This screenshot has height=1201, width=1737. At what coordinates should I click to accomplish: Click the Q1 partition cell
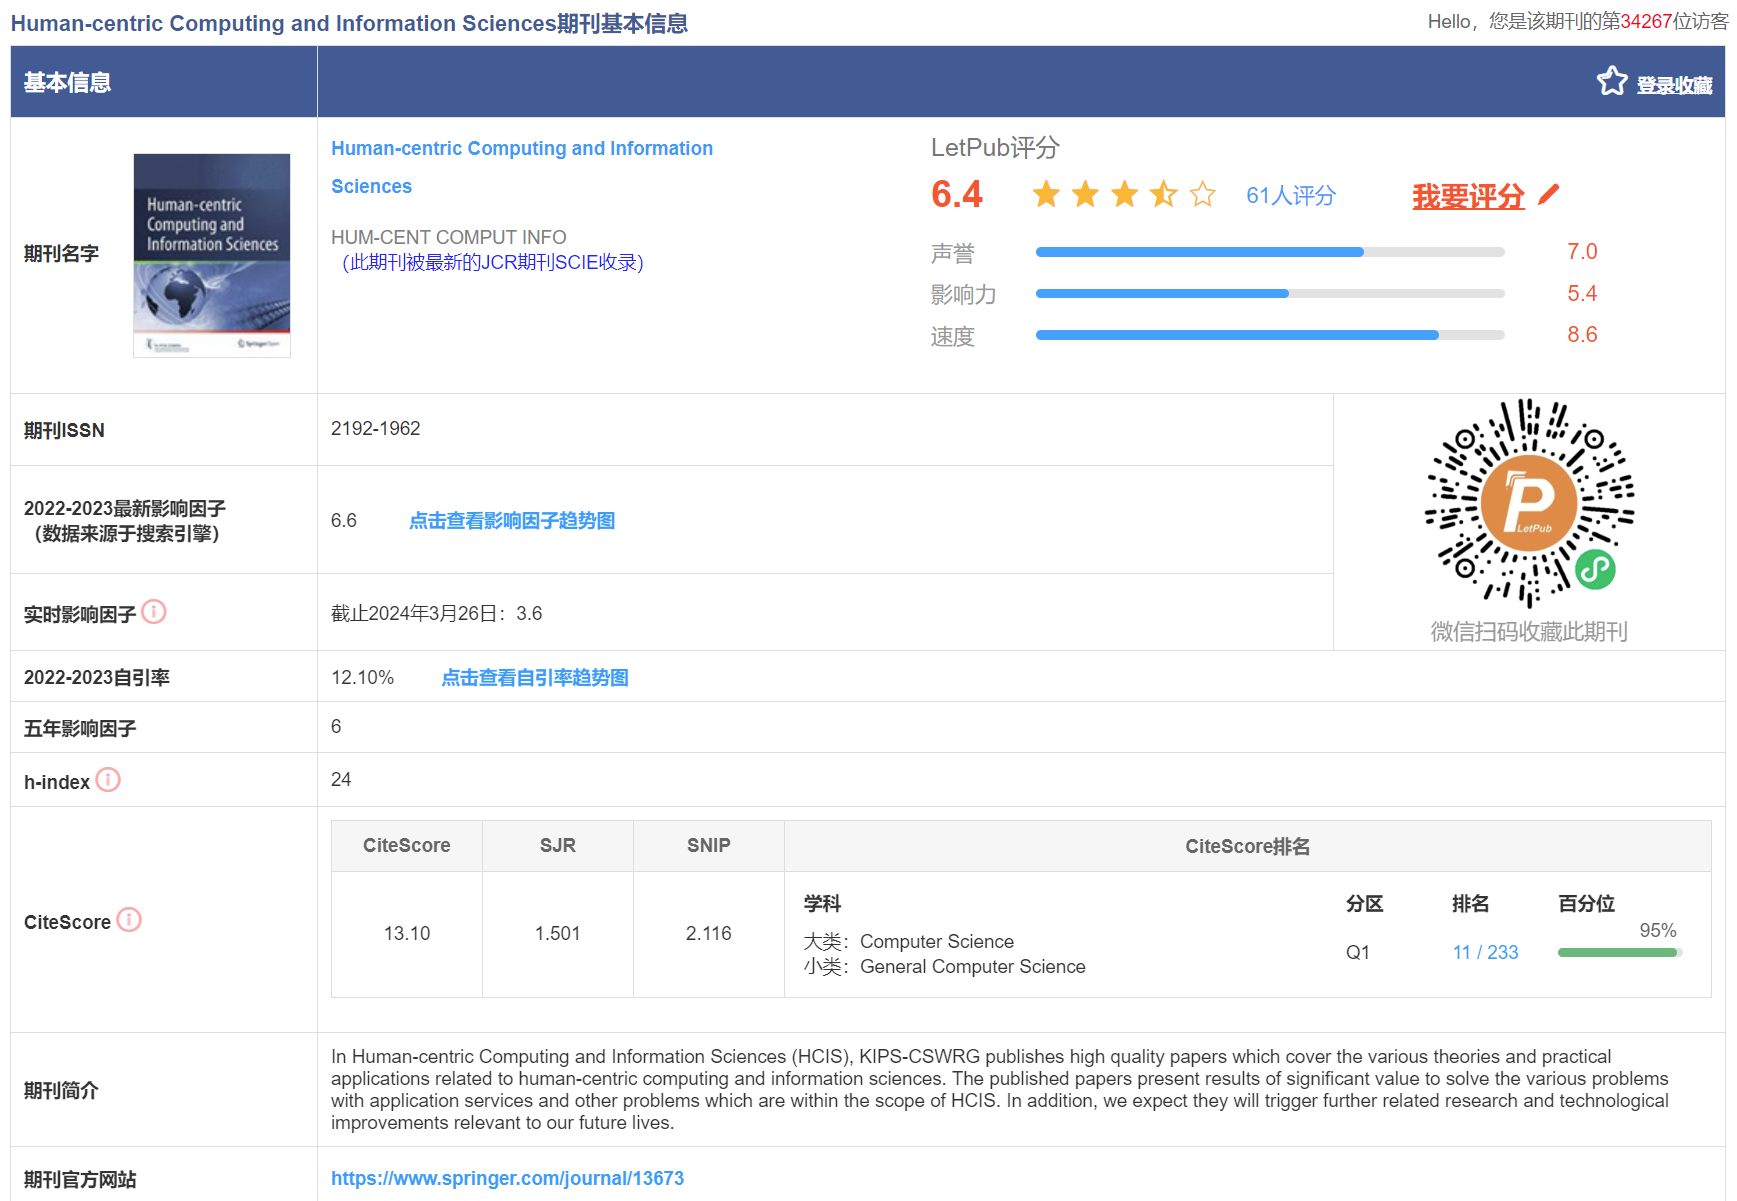[x=1357, y=953]
